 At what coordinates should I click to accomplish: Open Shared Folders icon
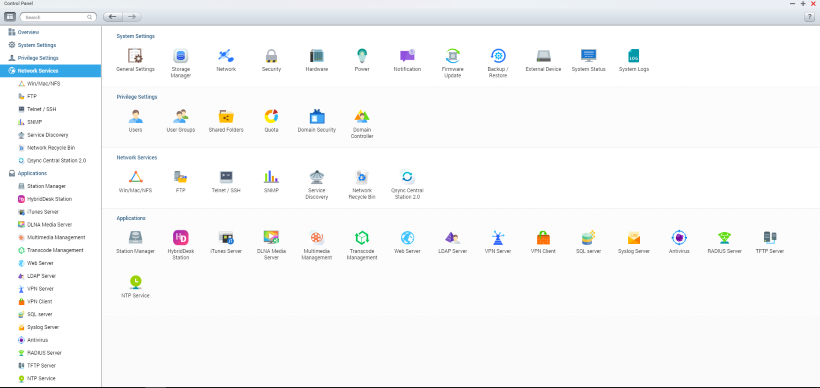pyautogui.click(x=226, y=116)
